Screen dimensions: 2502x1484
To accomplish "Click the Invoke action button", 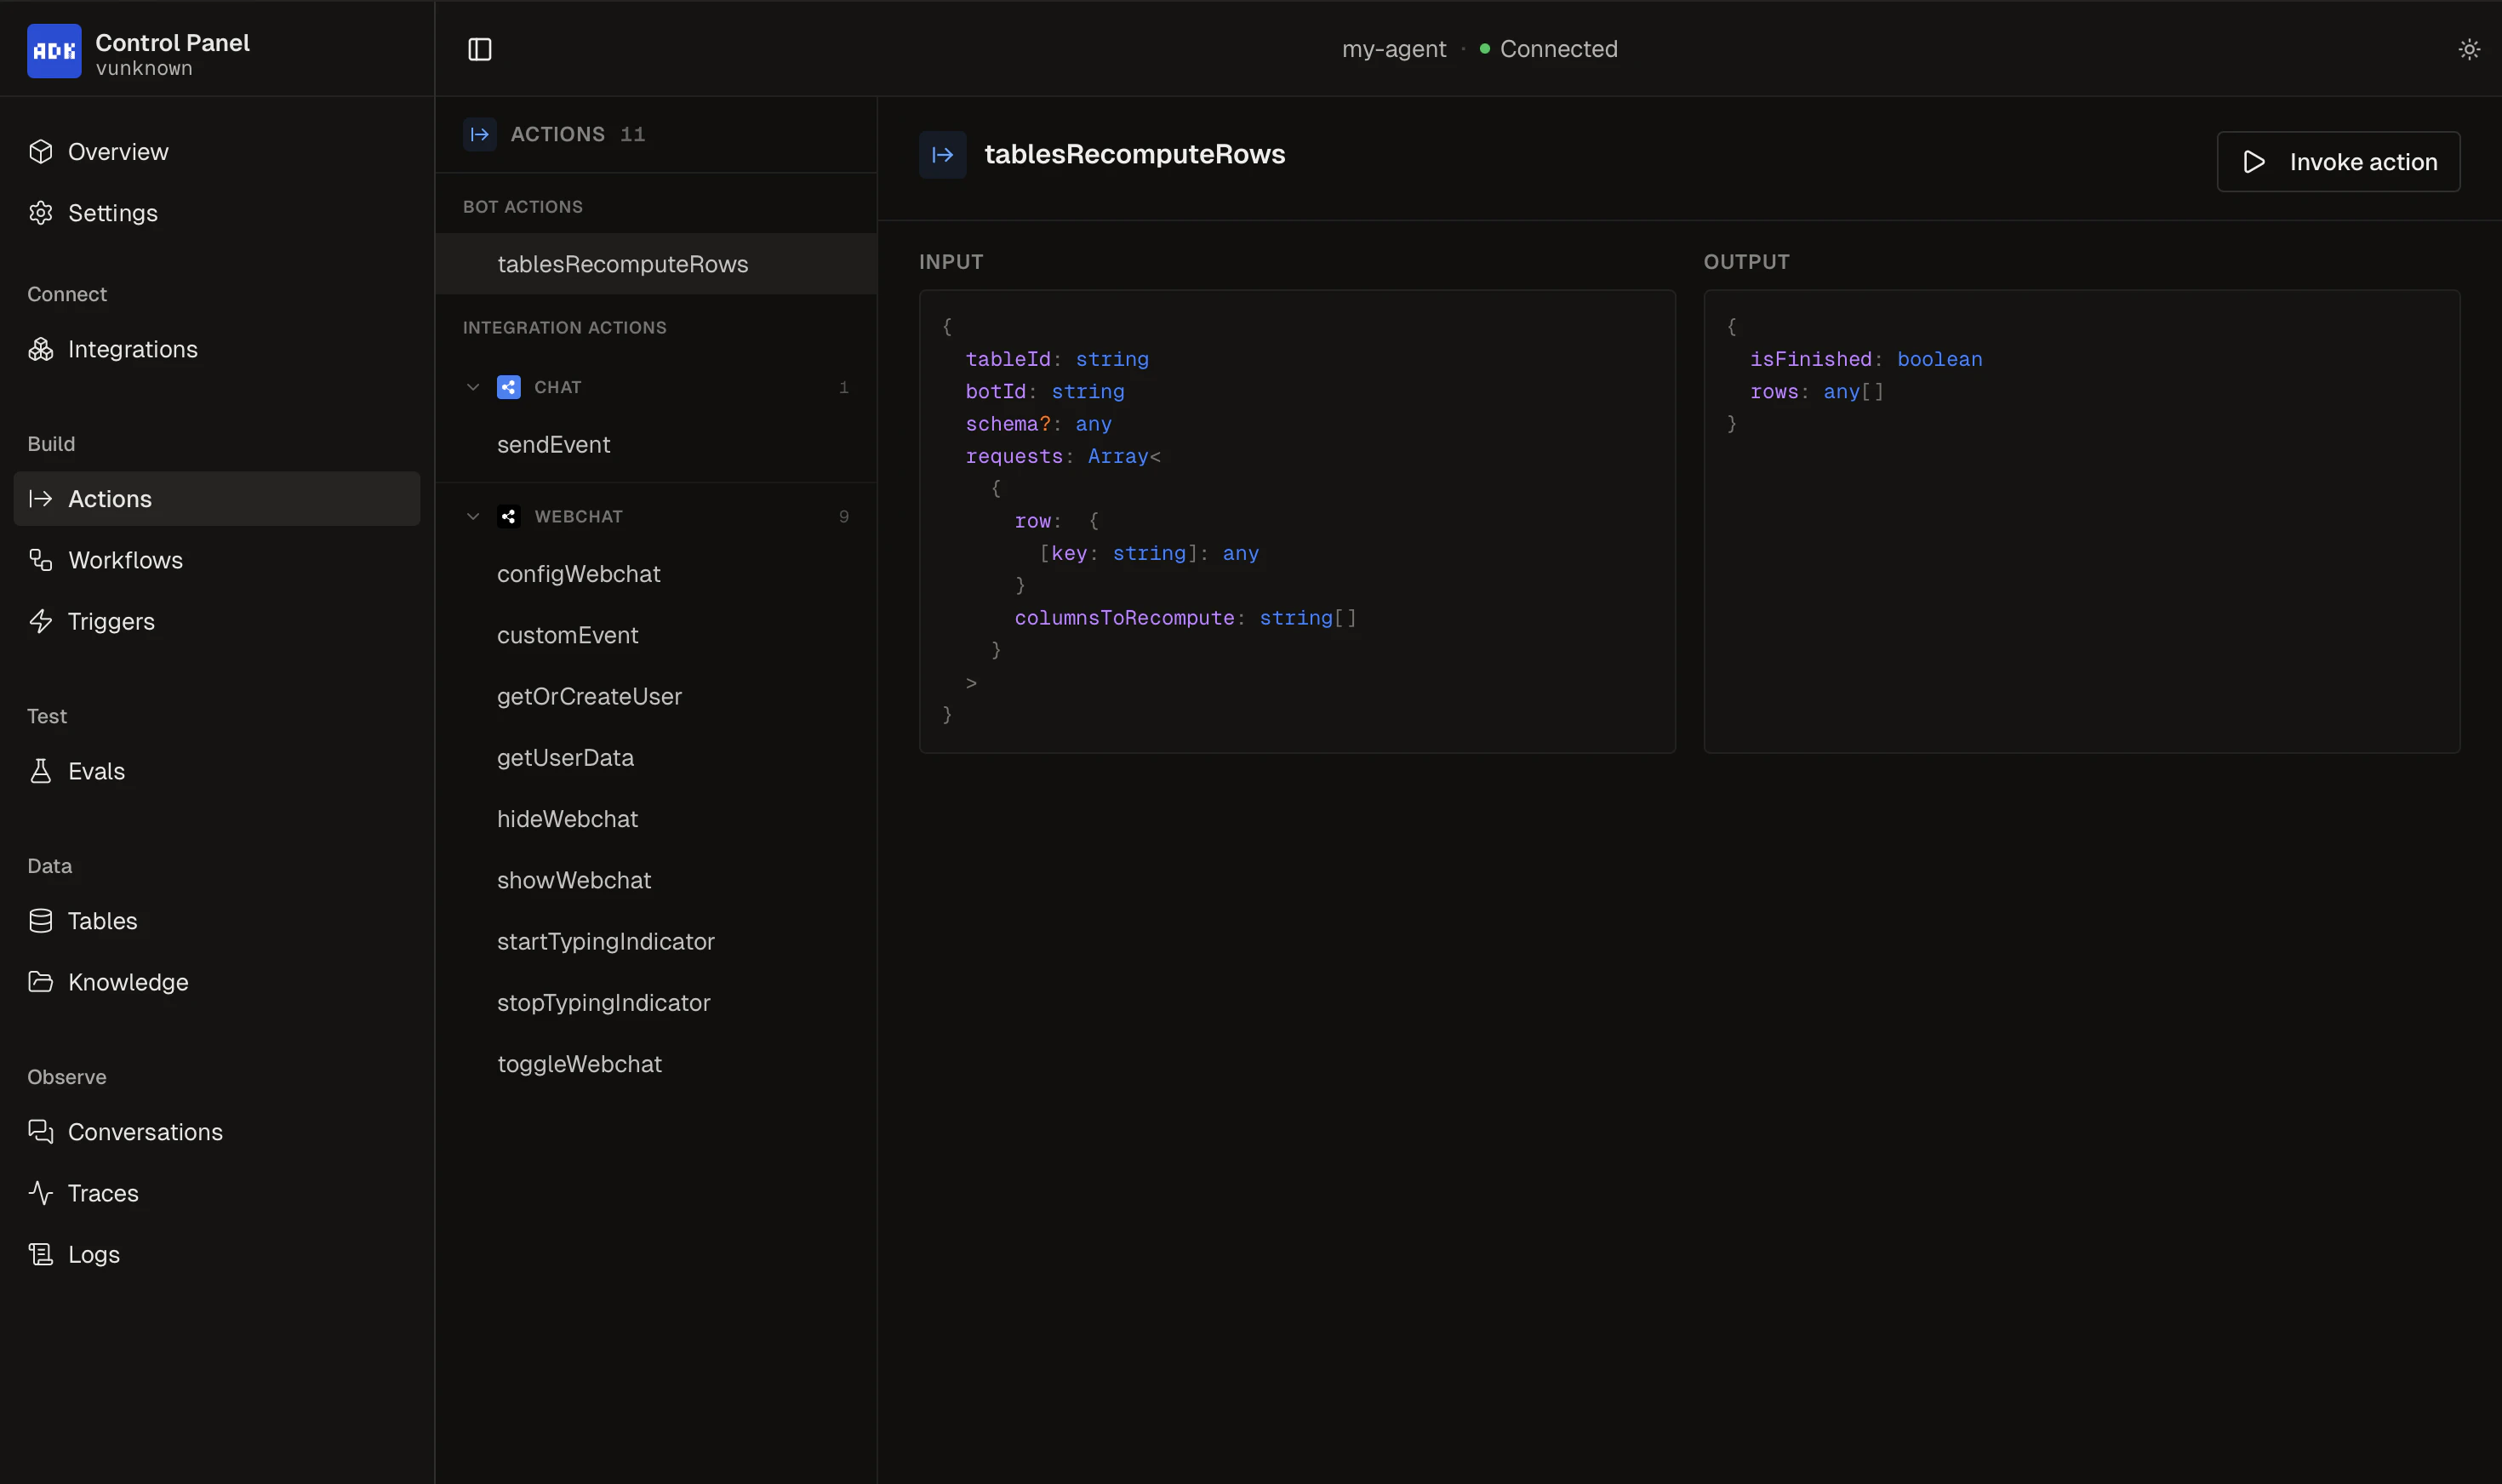I will click(x=2337, y=161).
